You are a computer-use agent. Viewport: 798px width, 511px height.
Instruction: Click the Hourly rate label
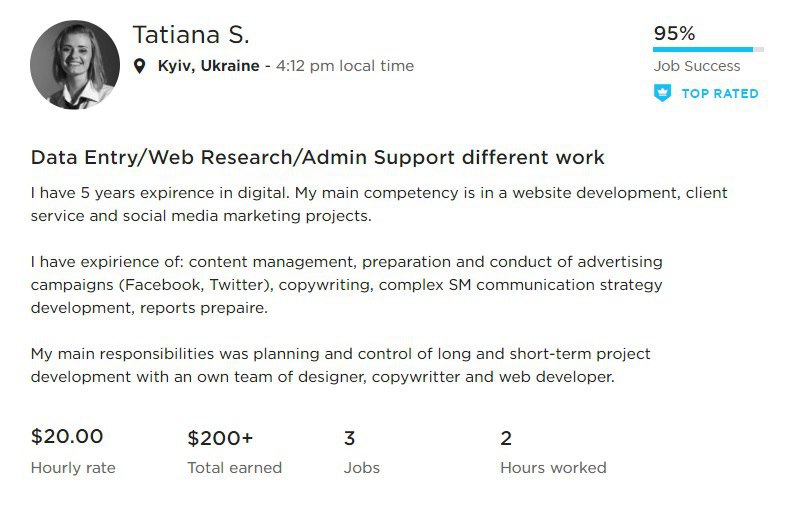click(x=73, y=467)
